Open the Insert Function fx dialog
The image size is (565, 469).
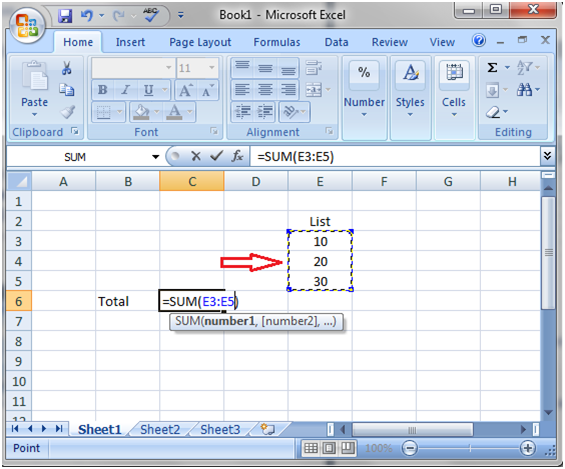coord(237,156)
